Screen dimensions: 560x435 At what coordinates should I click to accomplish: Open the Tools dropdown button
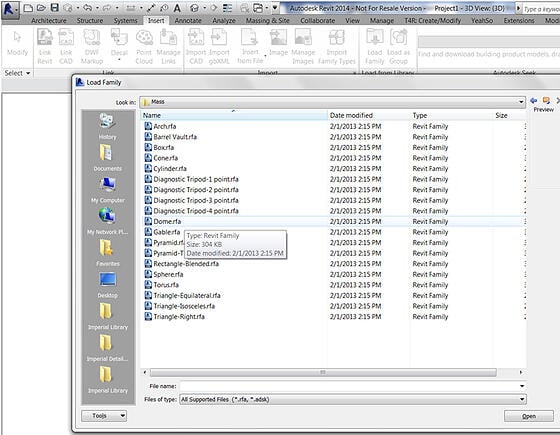(x=104, y=416)
